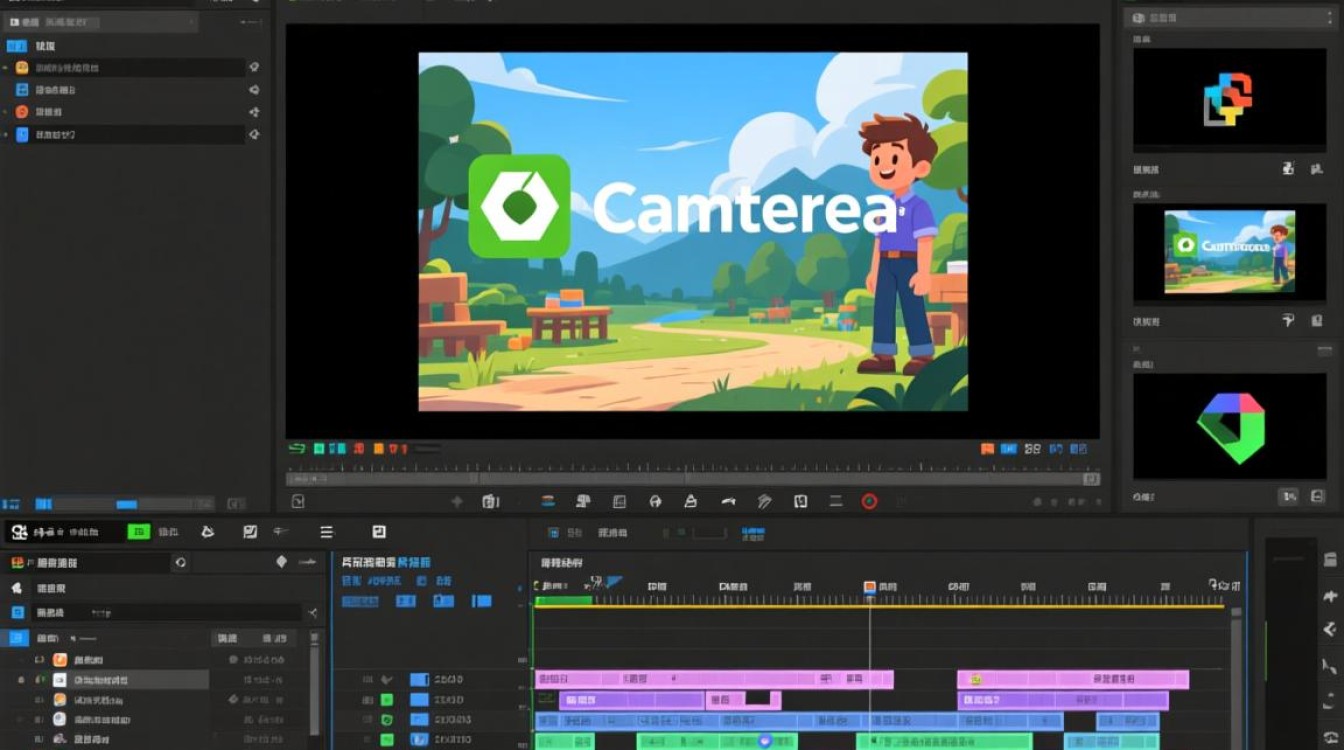Click the green loop icon under preview

tap(296, 450)
